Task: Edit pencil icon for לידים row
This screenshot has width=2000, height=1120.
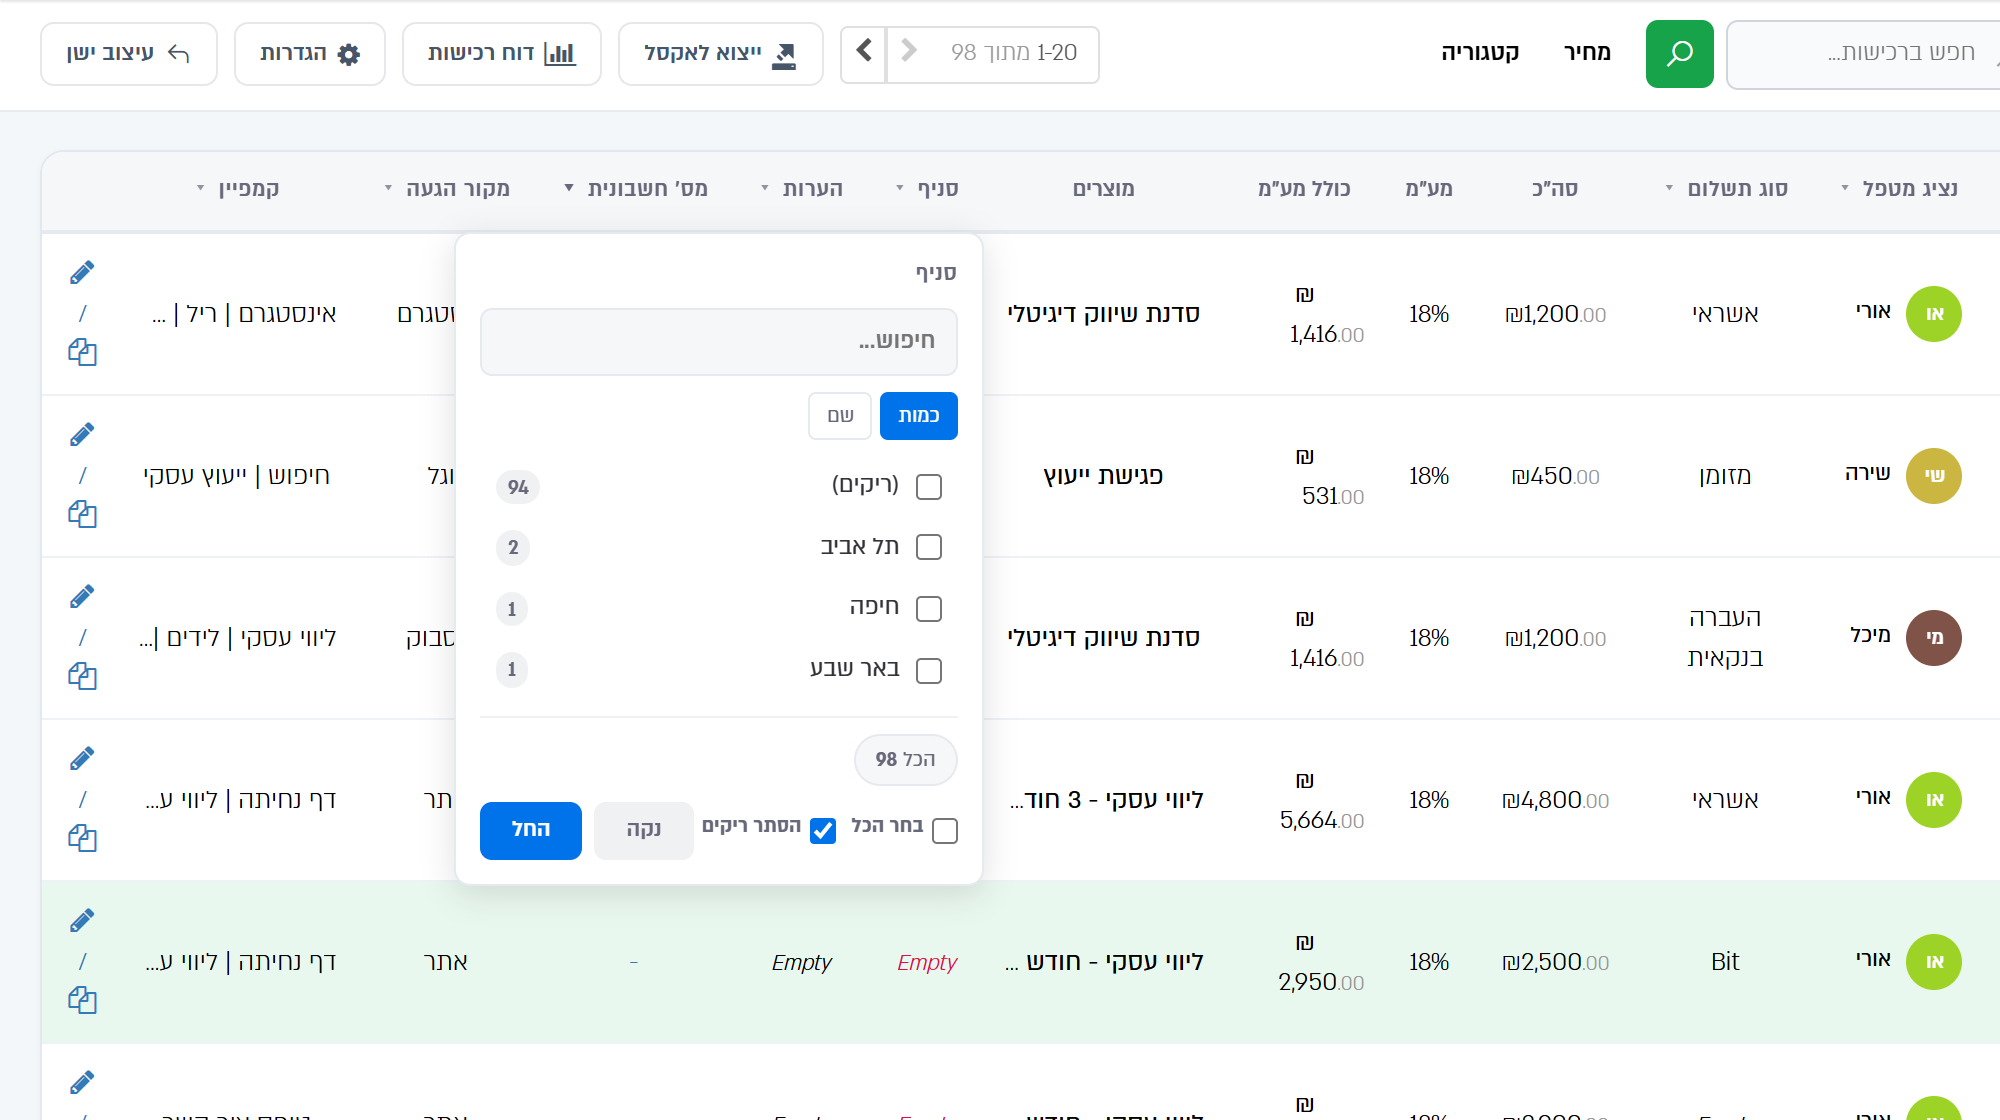Action: 82,596
